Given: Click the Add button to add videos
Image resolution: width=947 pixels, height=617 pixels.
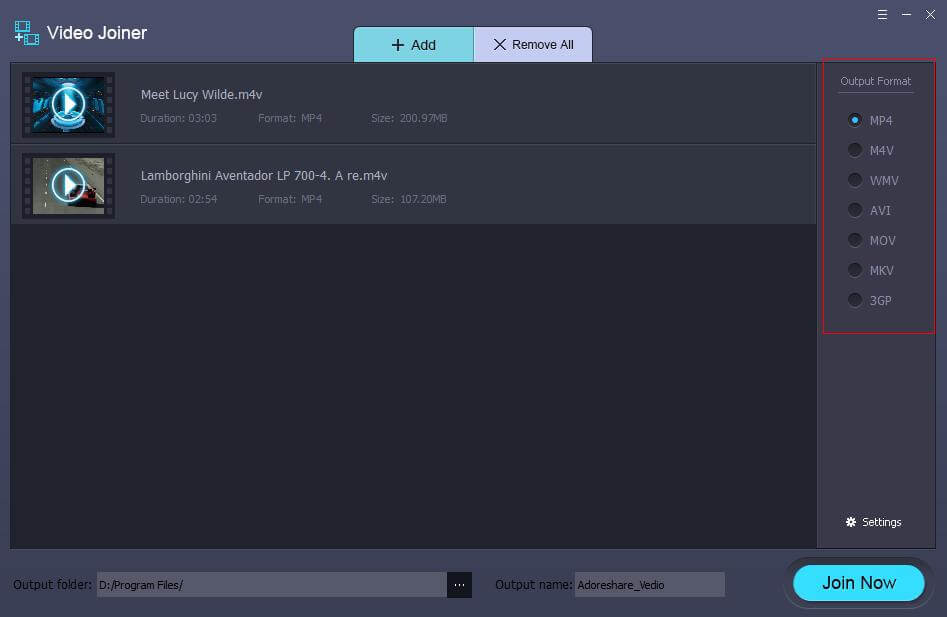Looking at the screenshot, I should (x=413, y=45).
